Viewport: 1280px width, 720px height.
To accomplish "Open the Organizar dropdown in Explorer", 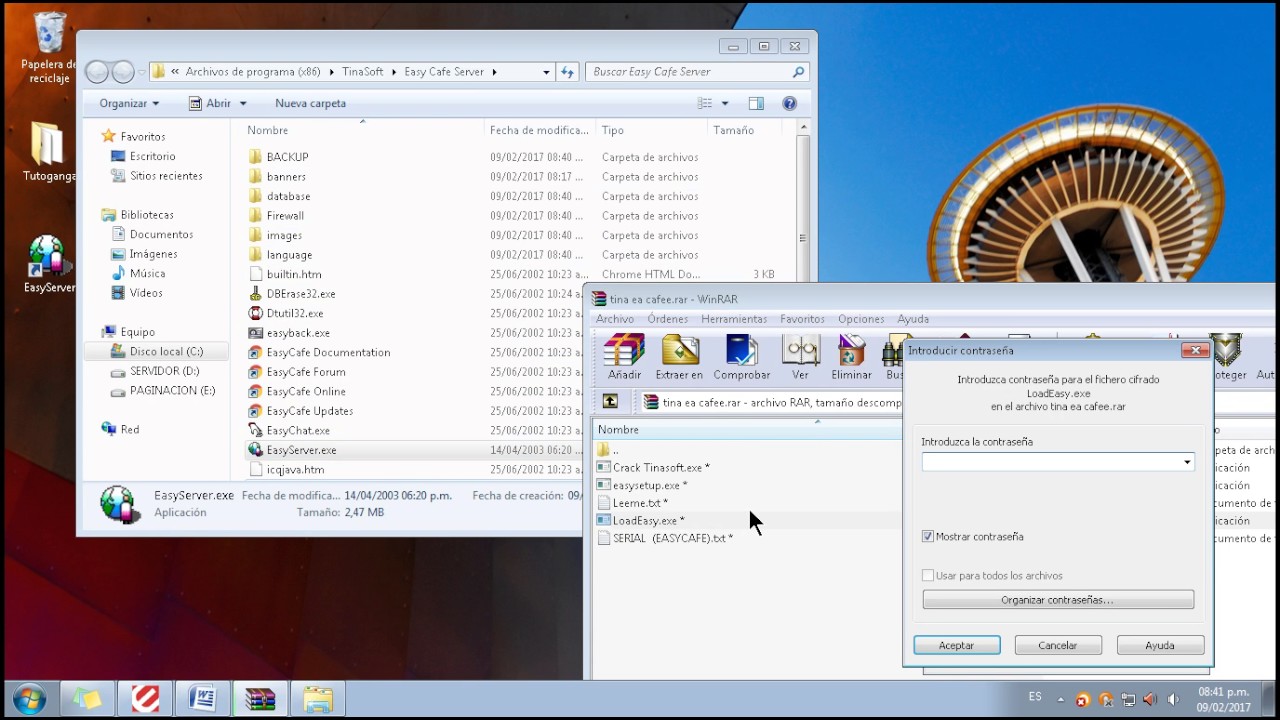I will point(129,103).
